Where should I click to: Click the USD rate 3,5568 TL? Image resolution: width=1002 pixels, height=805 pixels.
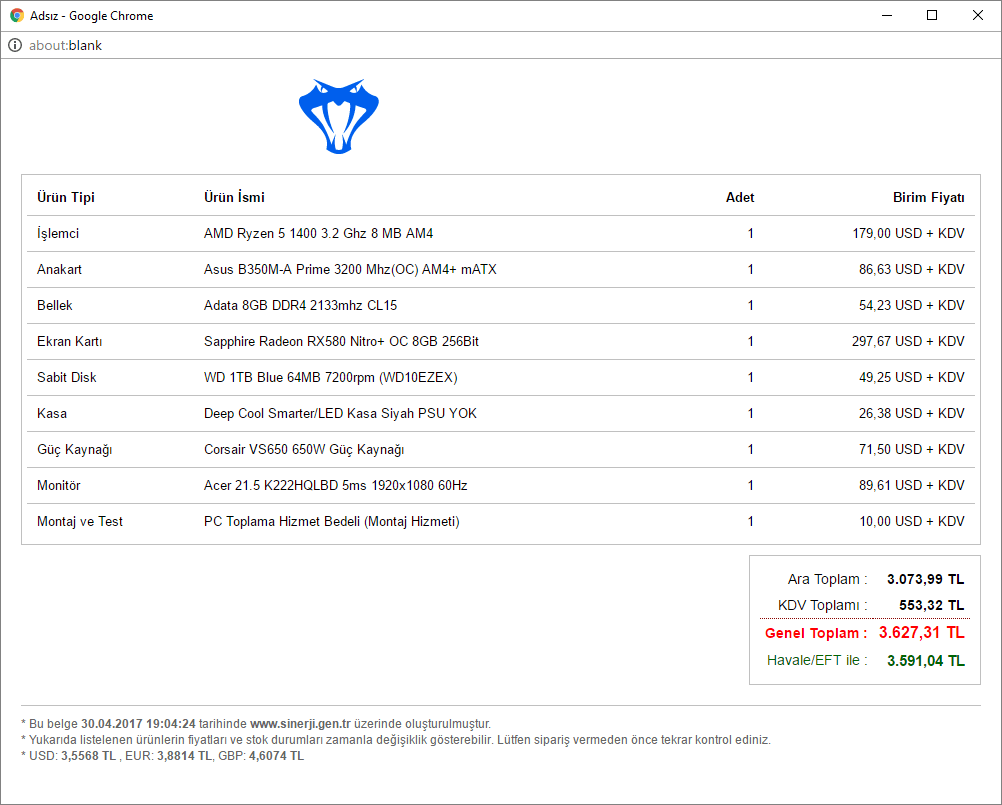tap(88, 756)
